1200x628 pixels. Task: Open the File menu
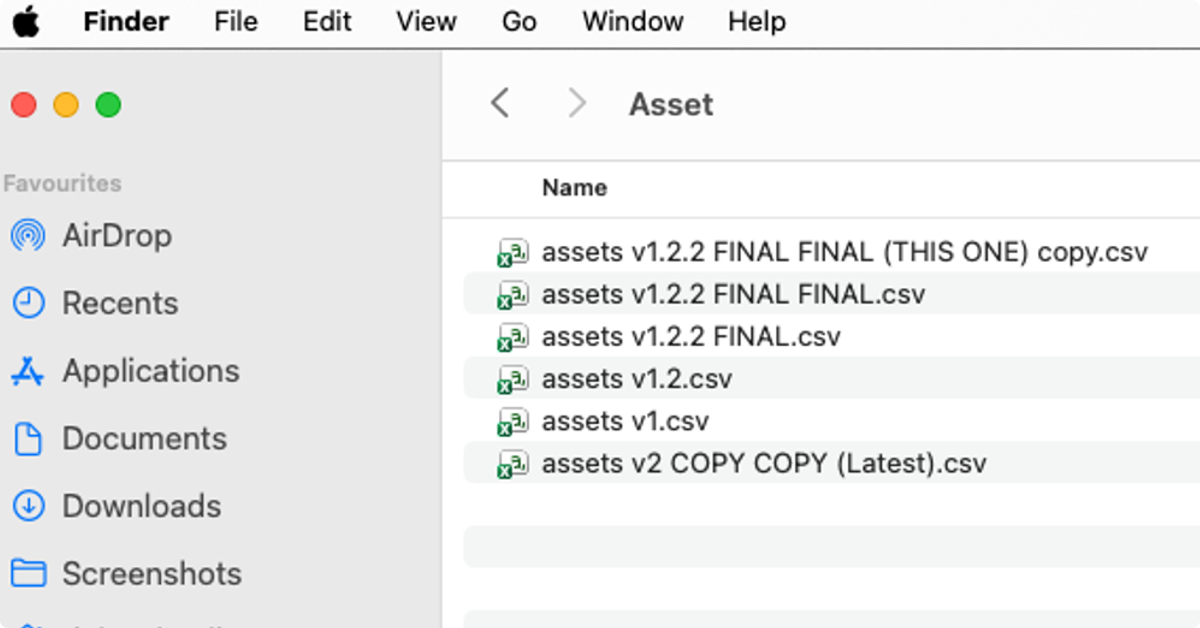[235, 20]
